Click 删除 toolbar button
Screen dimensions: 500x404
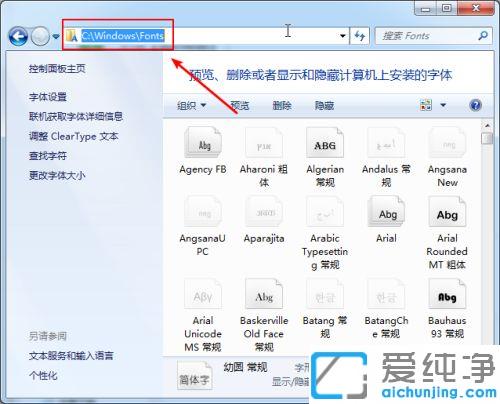(282, 106)
